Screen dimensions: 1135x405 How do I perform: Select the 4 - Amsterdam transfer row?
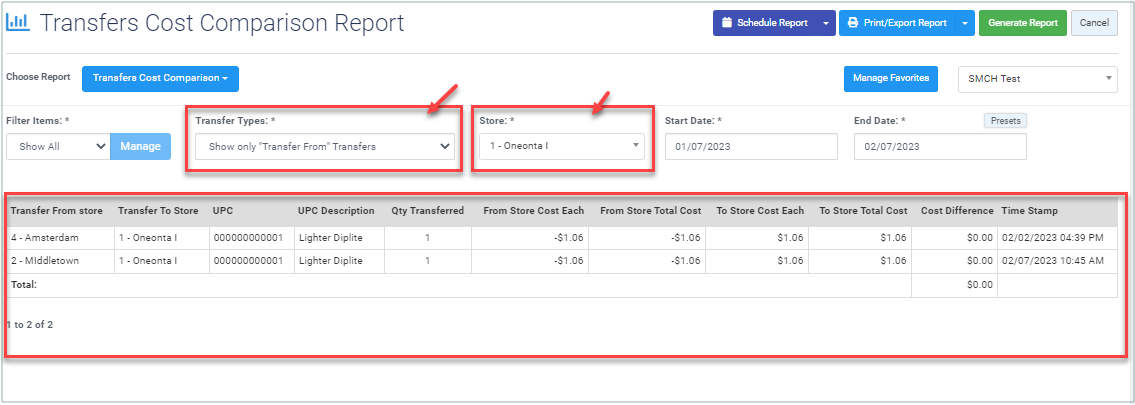pyautogui.click(x=562, y=238)
